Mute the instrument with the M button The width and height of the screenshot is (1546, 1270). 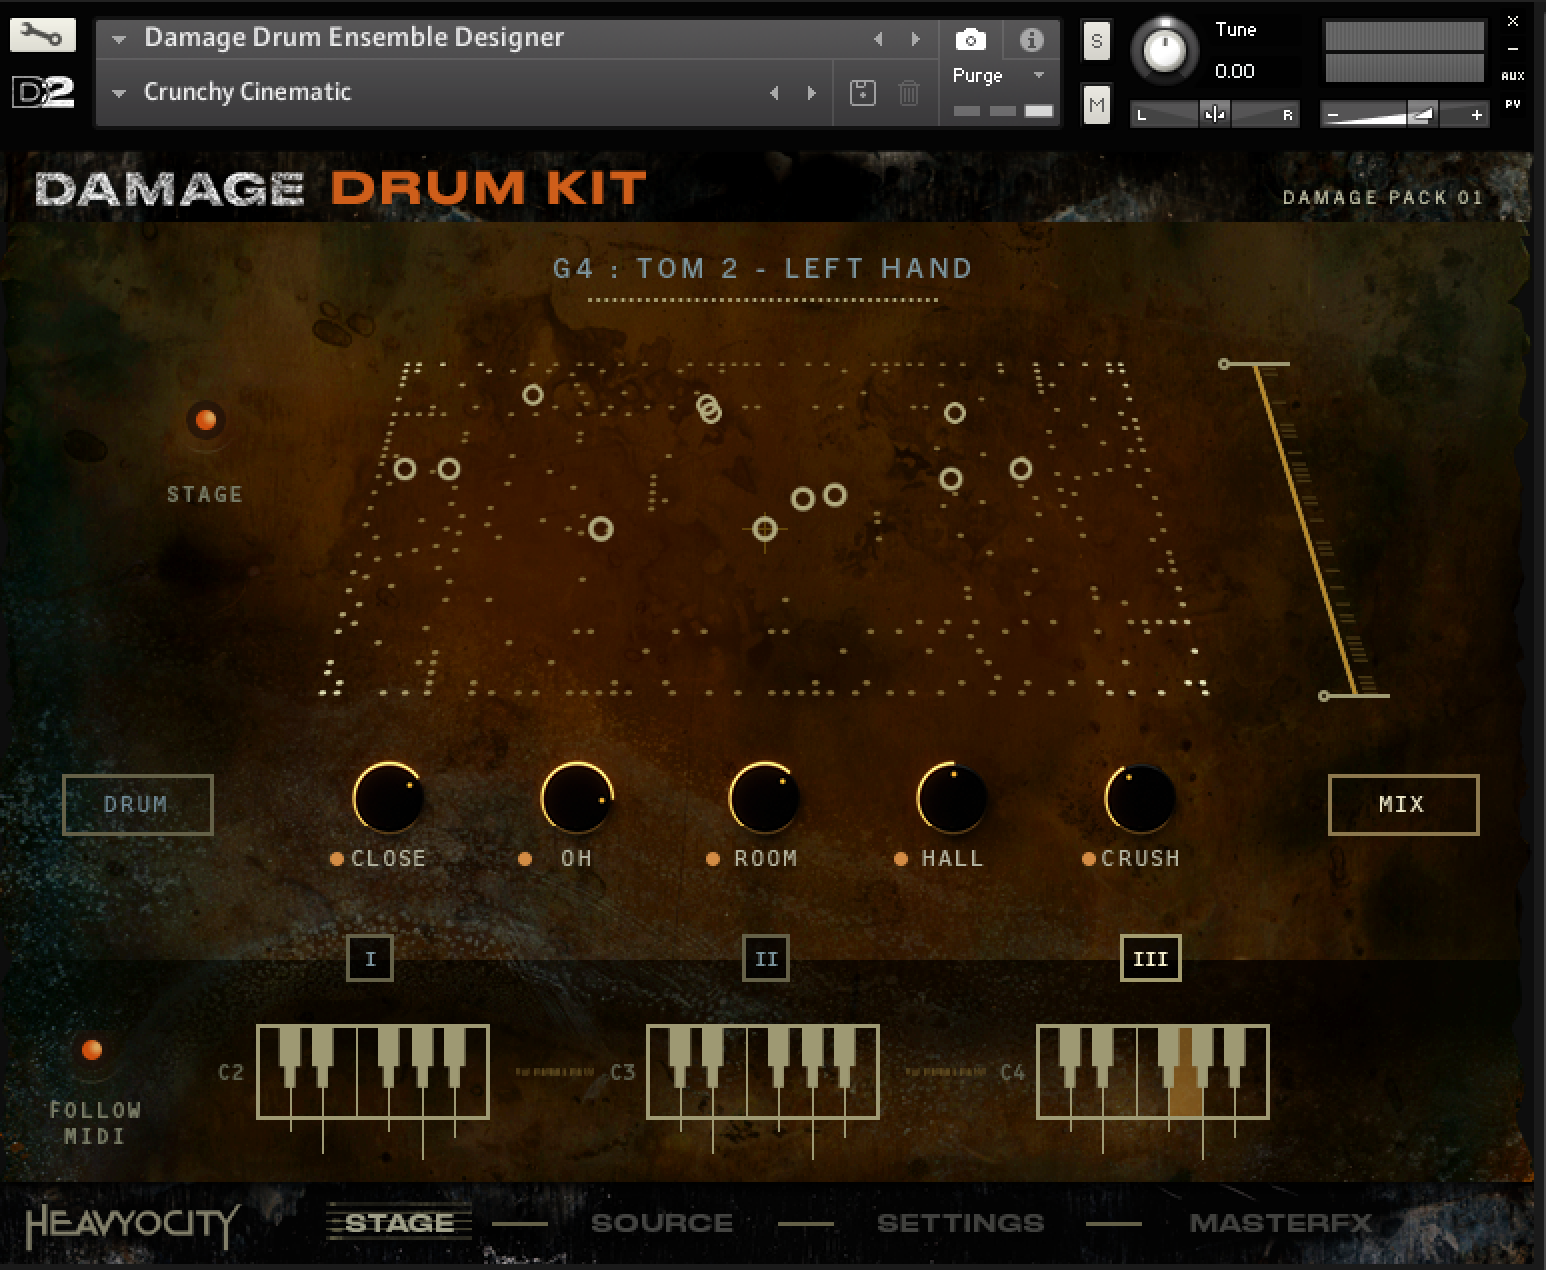click(x=1096, y=105)
